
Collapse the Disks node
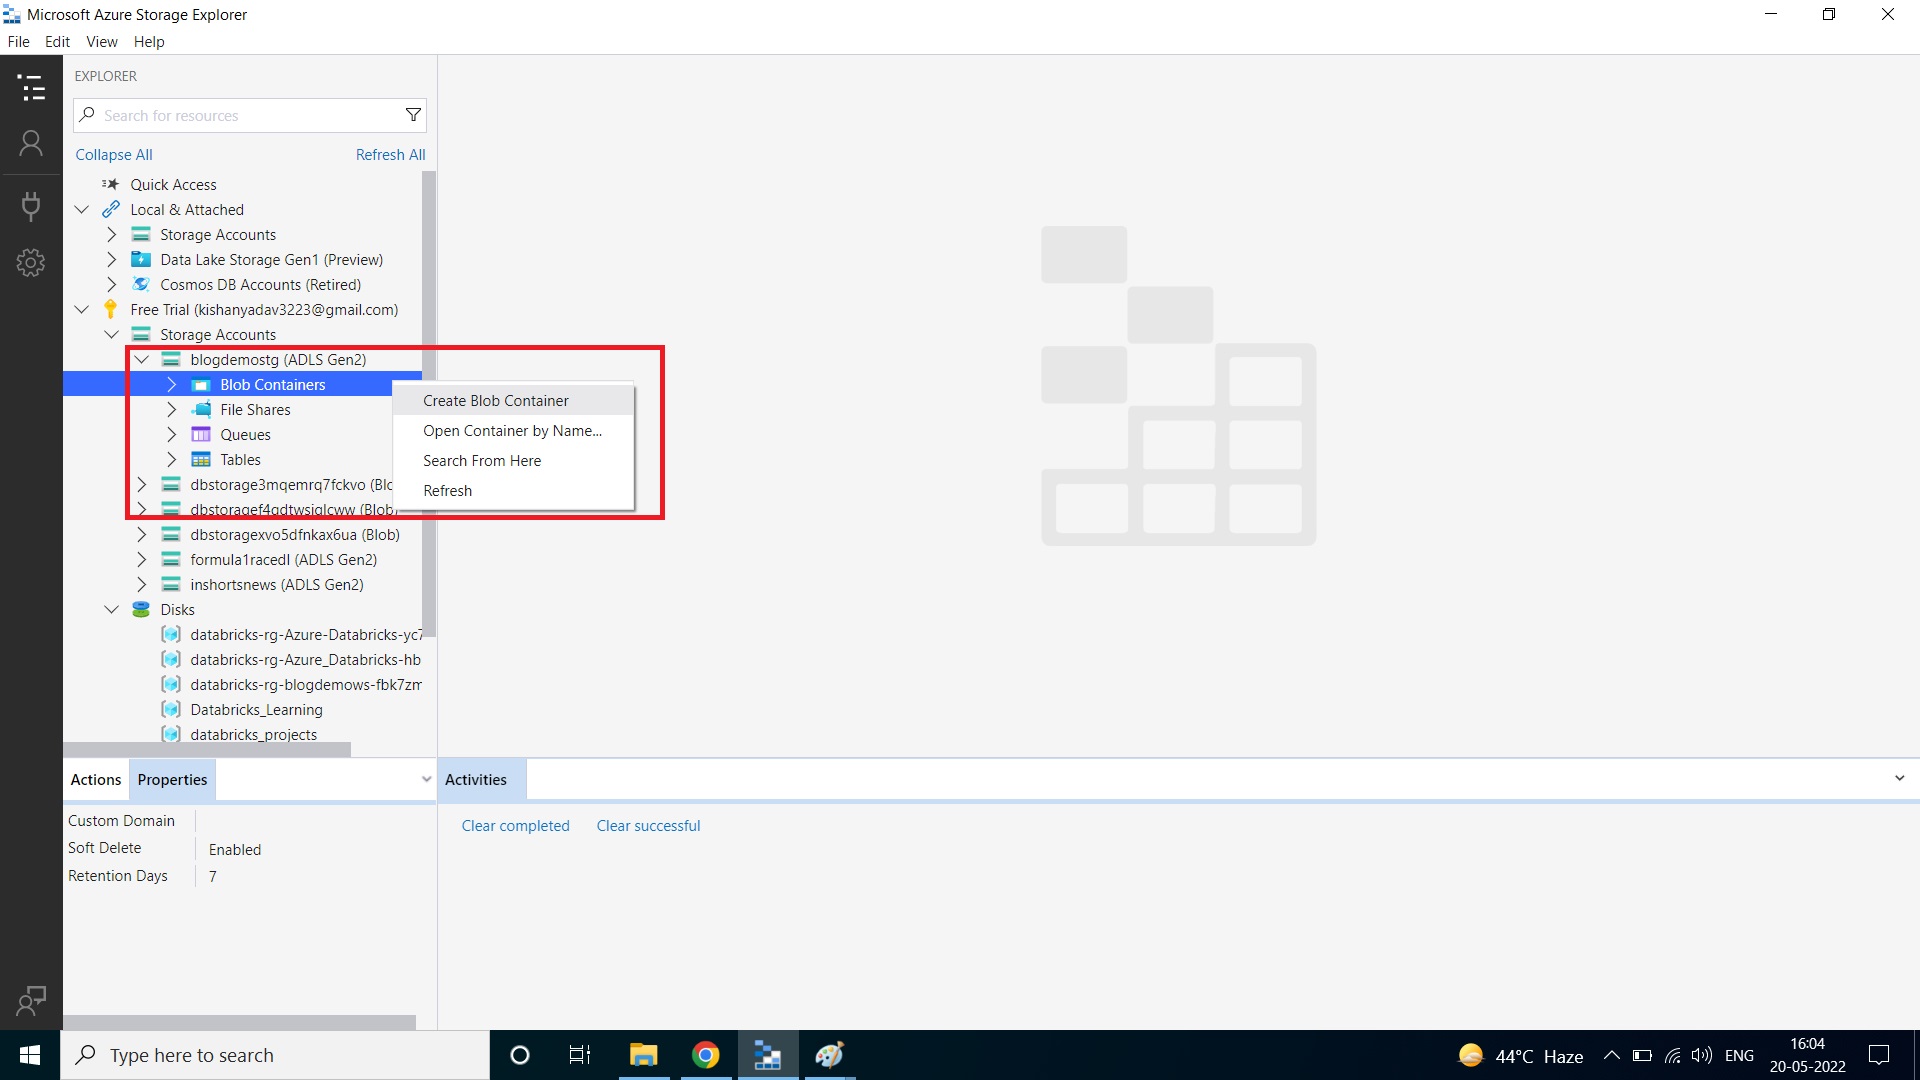[x=112, y=609]
